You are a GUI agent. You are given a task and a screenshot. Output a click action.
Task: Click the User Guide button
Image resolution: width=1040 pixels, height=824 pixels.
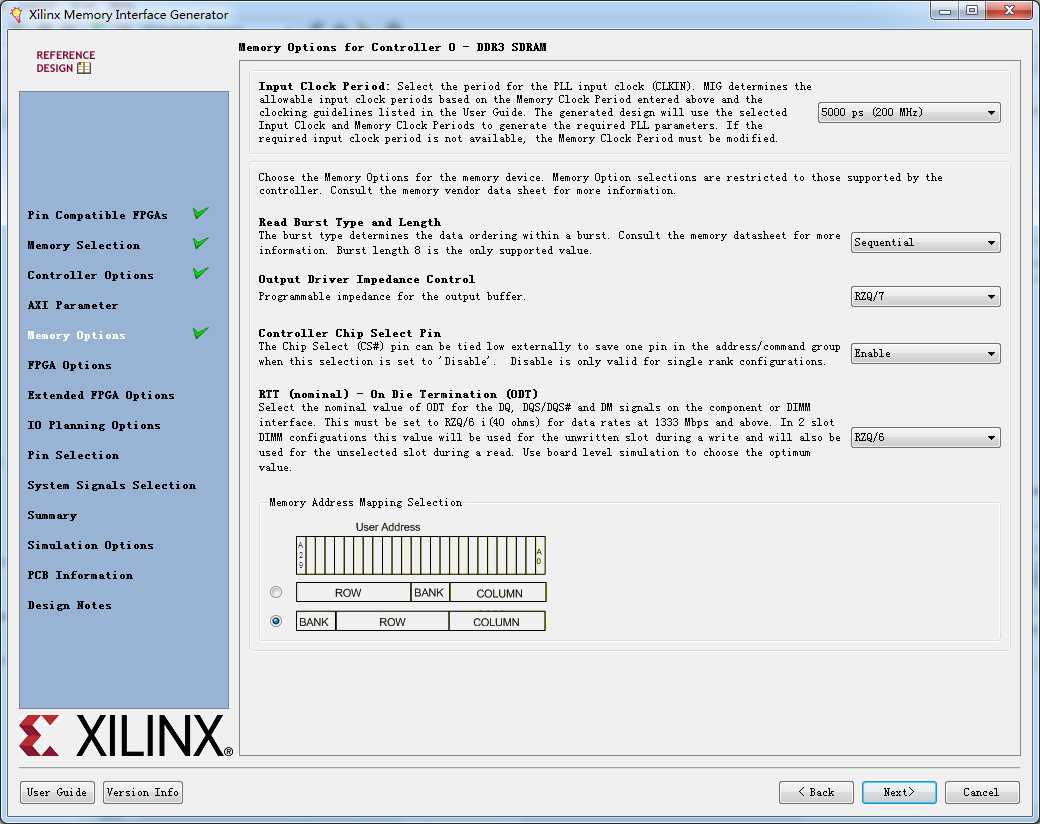tap(57, 792)
